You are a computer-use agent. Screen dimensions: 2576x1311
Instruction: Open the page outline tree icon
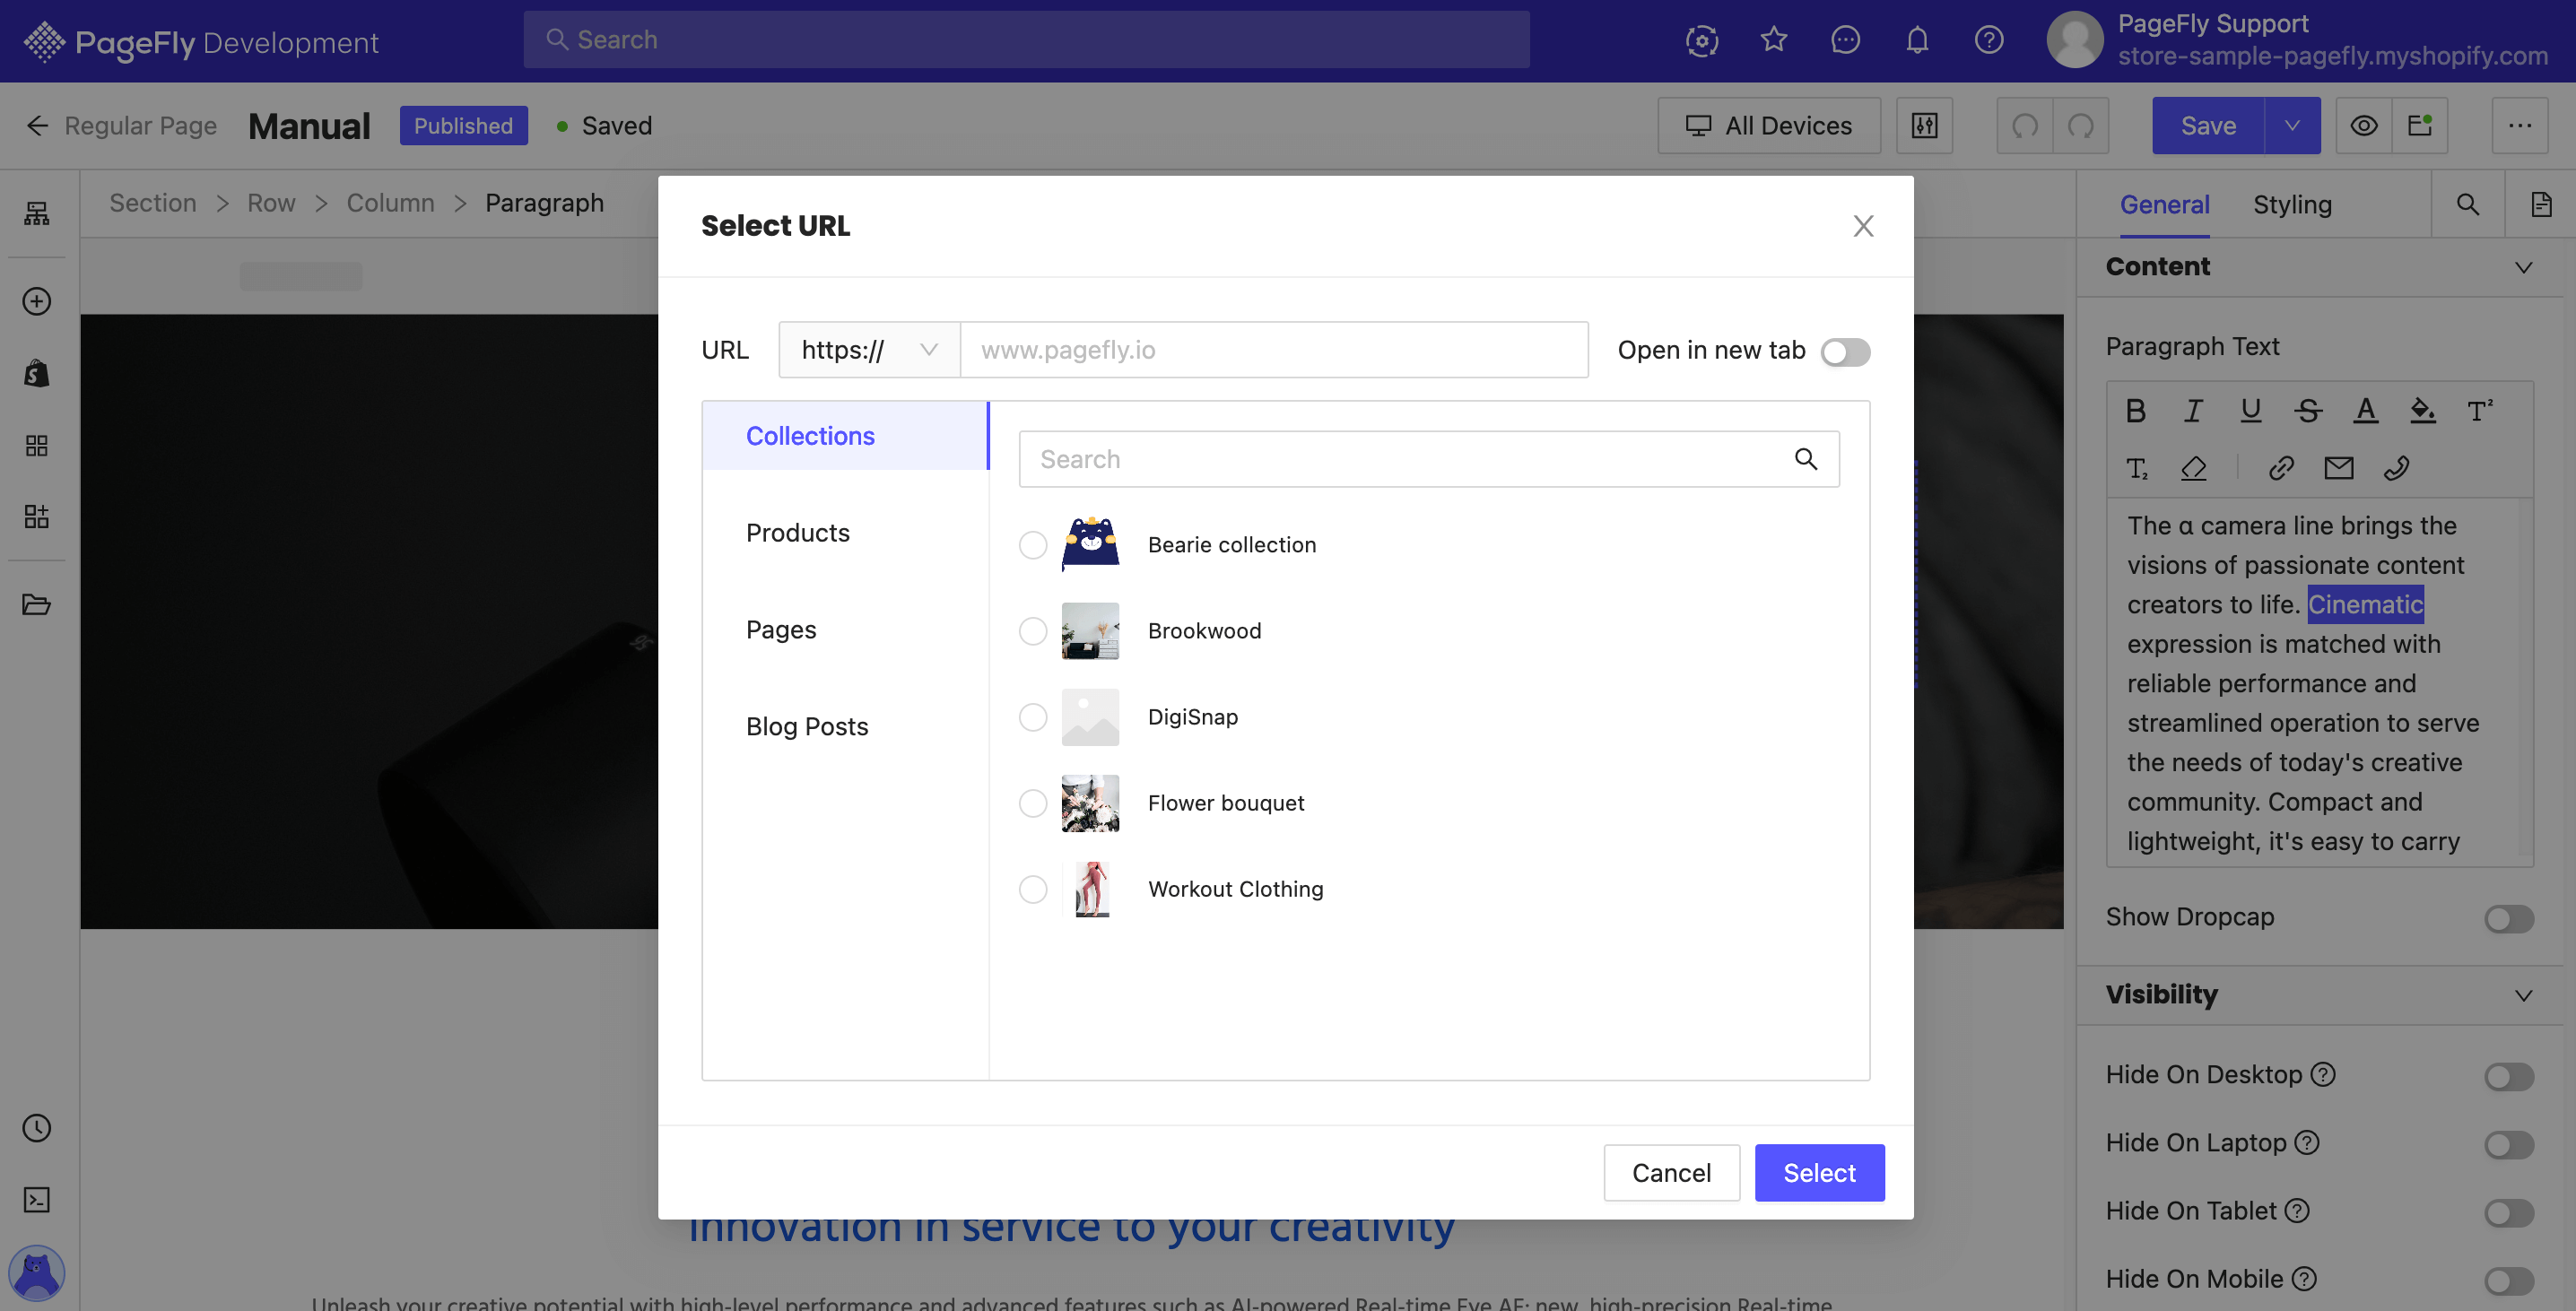37,213
